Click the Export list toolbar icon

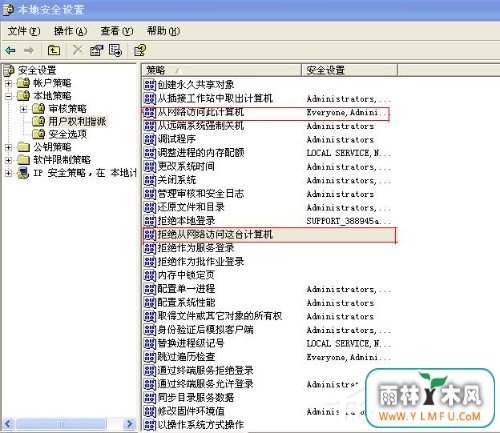[x=115, y=50]
